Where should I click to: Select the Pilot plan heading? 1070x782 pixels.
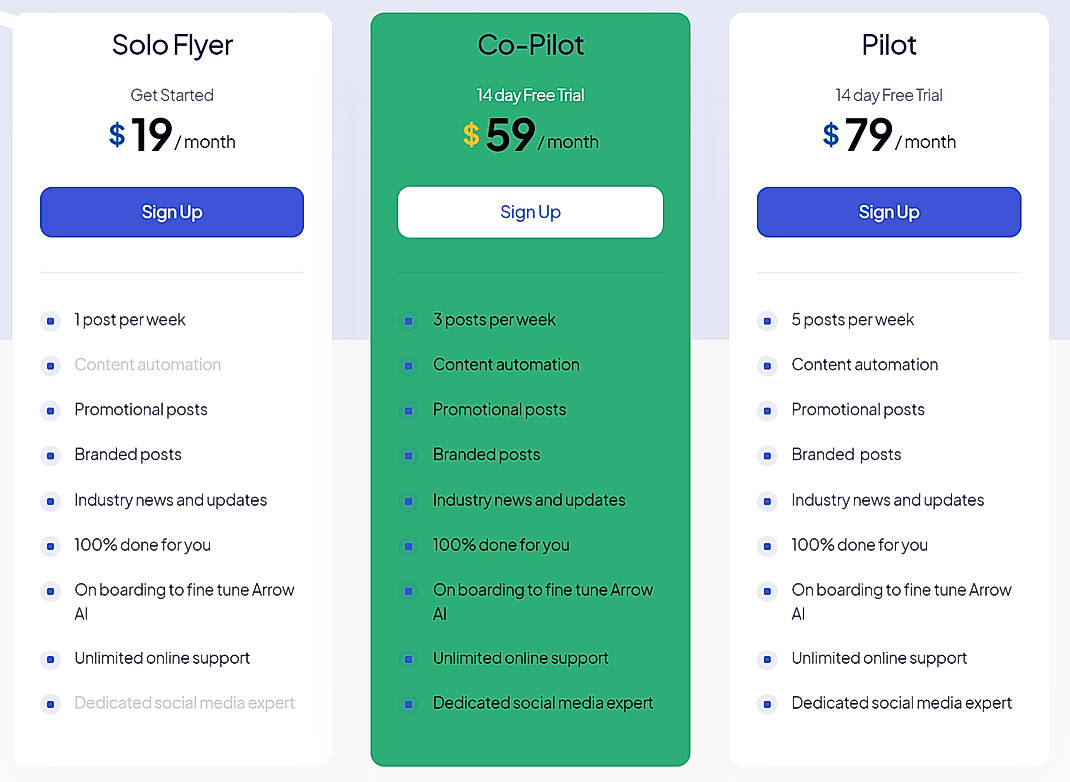coord(889,44)
